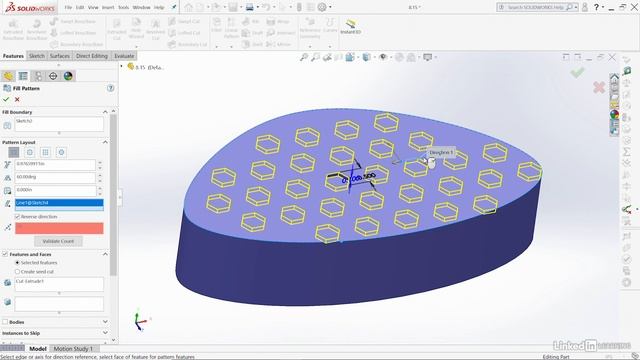Click the Zoom to Fit magnifier
Viewport: 640px width, 360px height.
point(304,58)
